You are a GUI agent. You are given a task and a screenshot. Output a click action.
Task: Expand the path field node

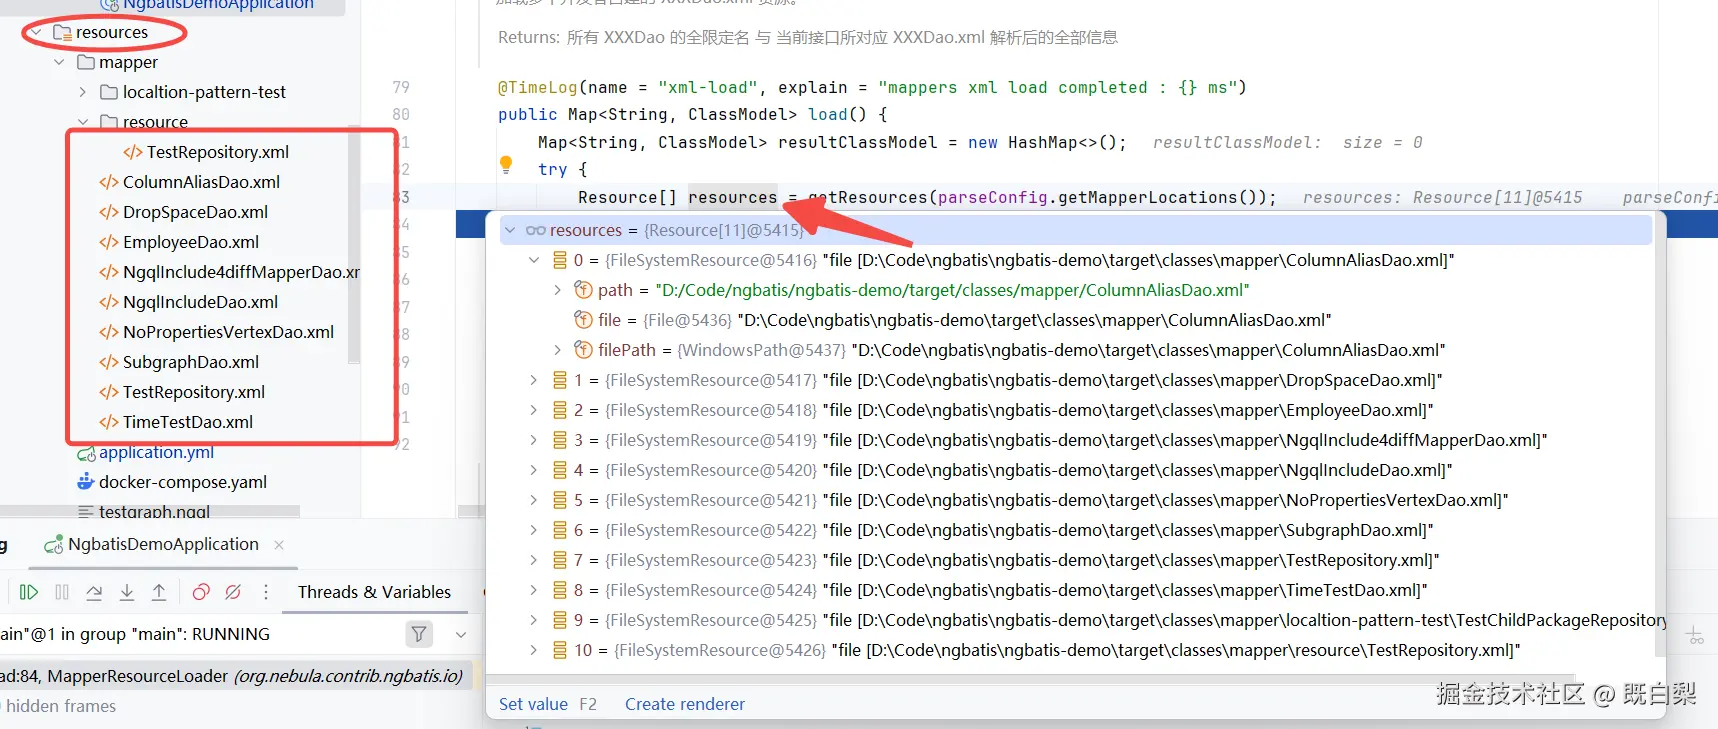pos(558,290)
